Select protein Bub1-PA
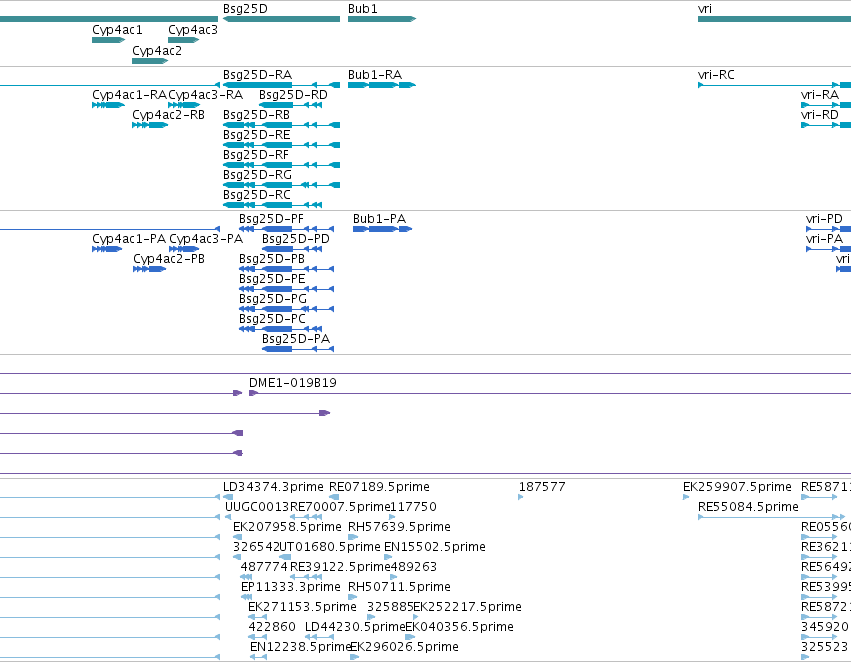The image size is (851, 662). (382, 229)
